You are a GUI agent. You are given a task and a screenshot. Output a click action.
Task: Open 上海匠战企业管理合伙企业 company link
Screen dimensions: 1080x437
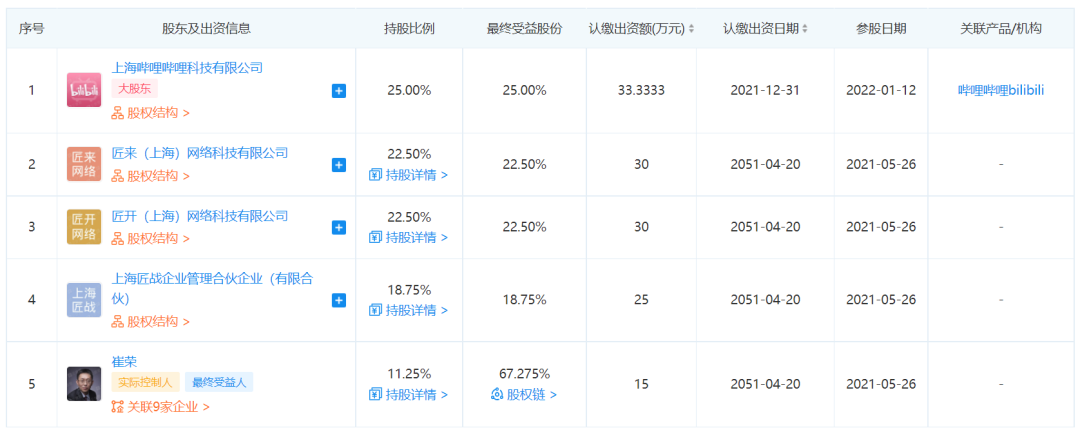213,289
